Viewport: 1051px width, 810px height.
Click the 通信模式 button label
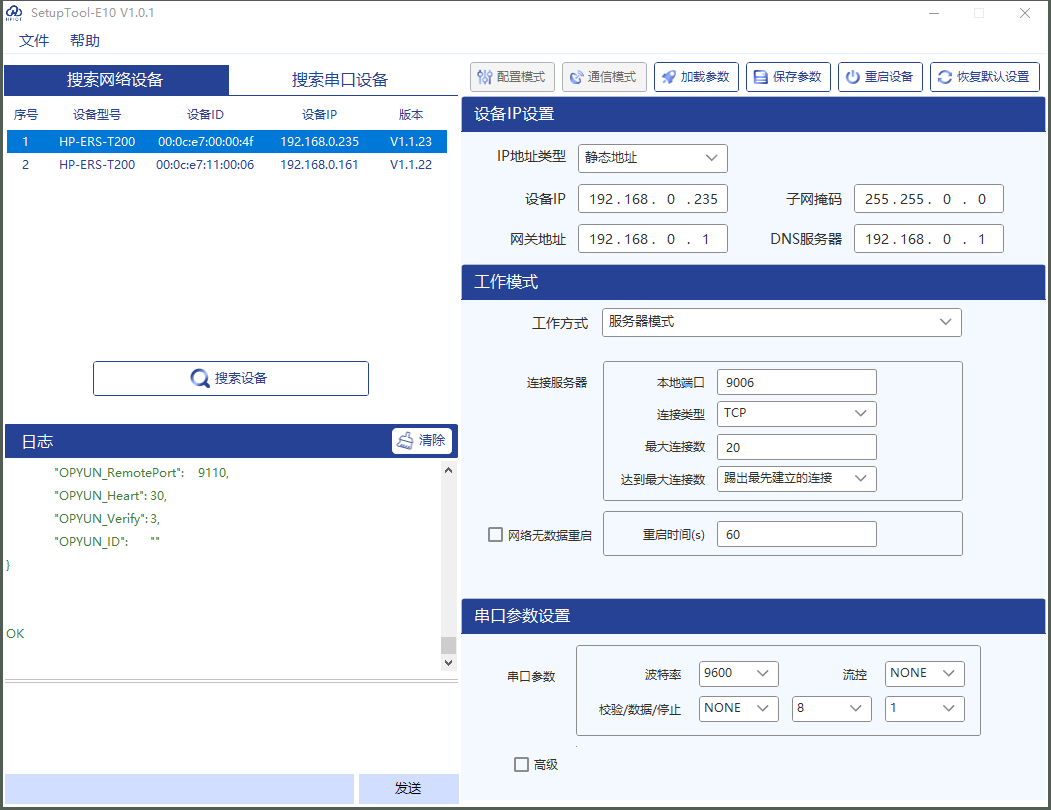(x=612, y=77)
